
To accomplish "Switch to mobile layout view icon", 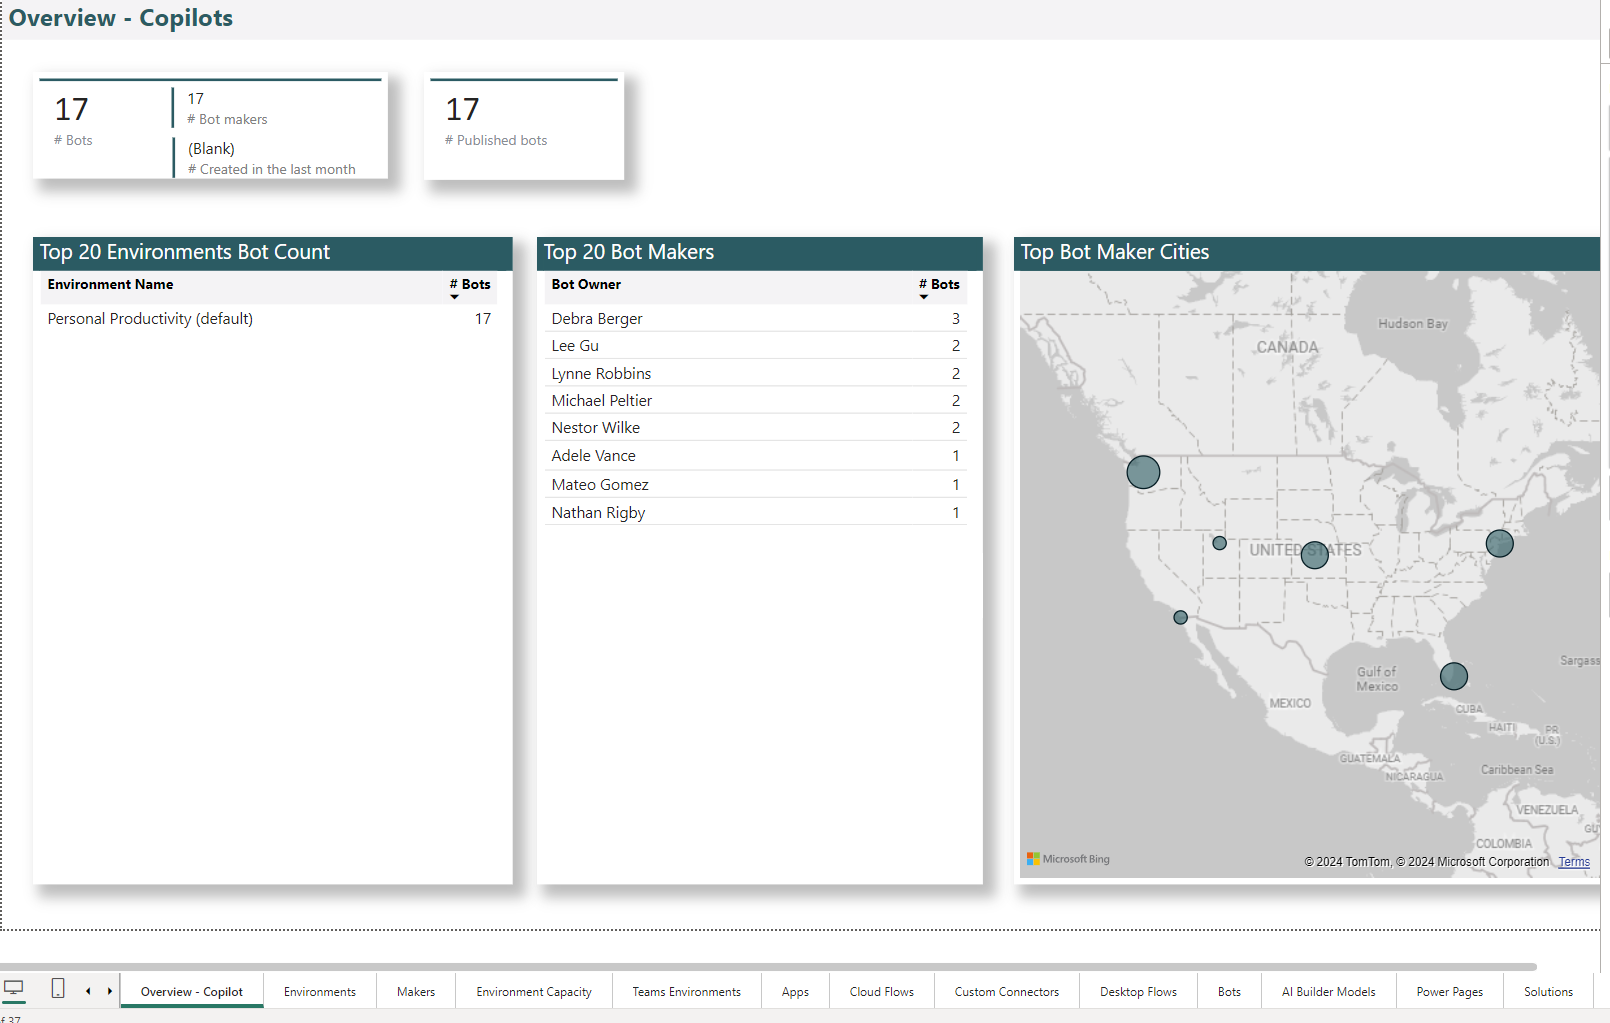I will point(58,989).
